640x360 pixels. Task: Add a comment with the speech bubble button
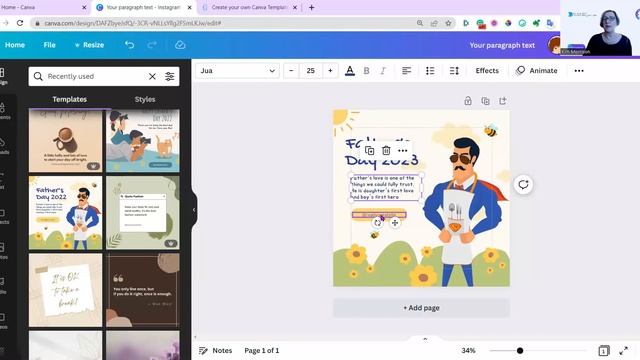pyautogui.click(x=523, y=184)
